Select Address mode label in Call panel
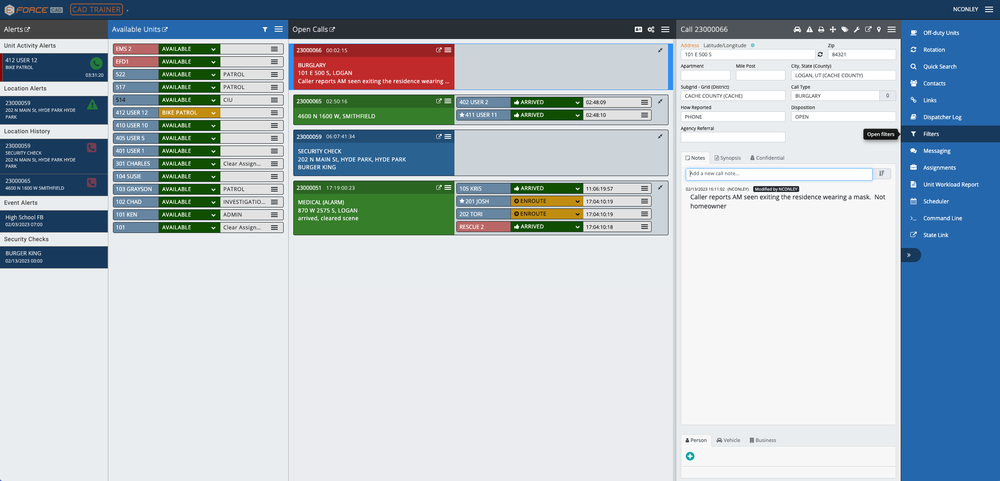The width and height of the screenshot is (1000, 481). pyautogui.click(x=690, y=46)
